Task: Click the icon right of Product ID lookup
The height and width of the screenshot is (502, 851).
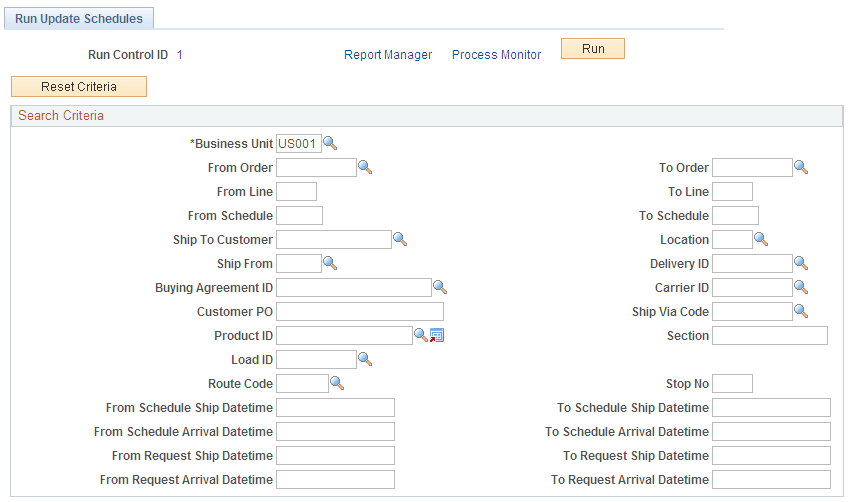Action: click(x=437, y=335)
